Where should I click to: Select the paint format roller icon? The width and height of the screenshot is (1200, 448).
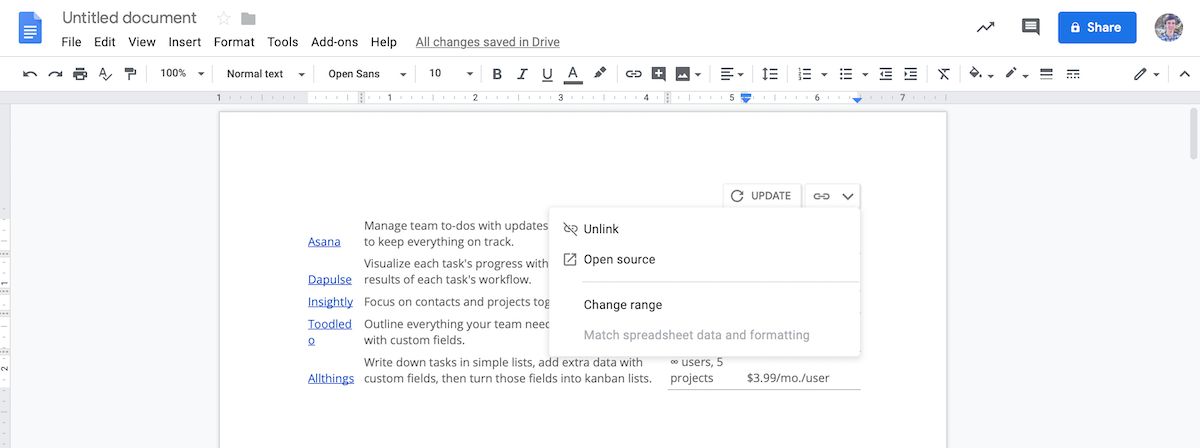point(130,74)
